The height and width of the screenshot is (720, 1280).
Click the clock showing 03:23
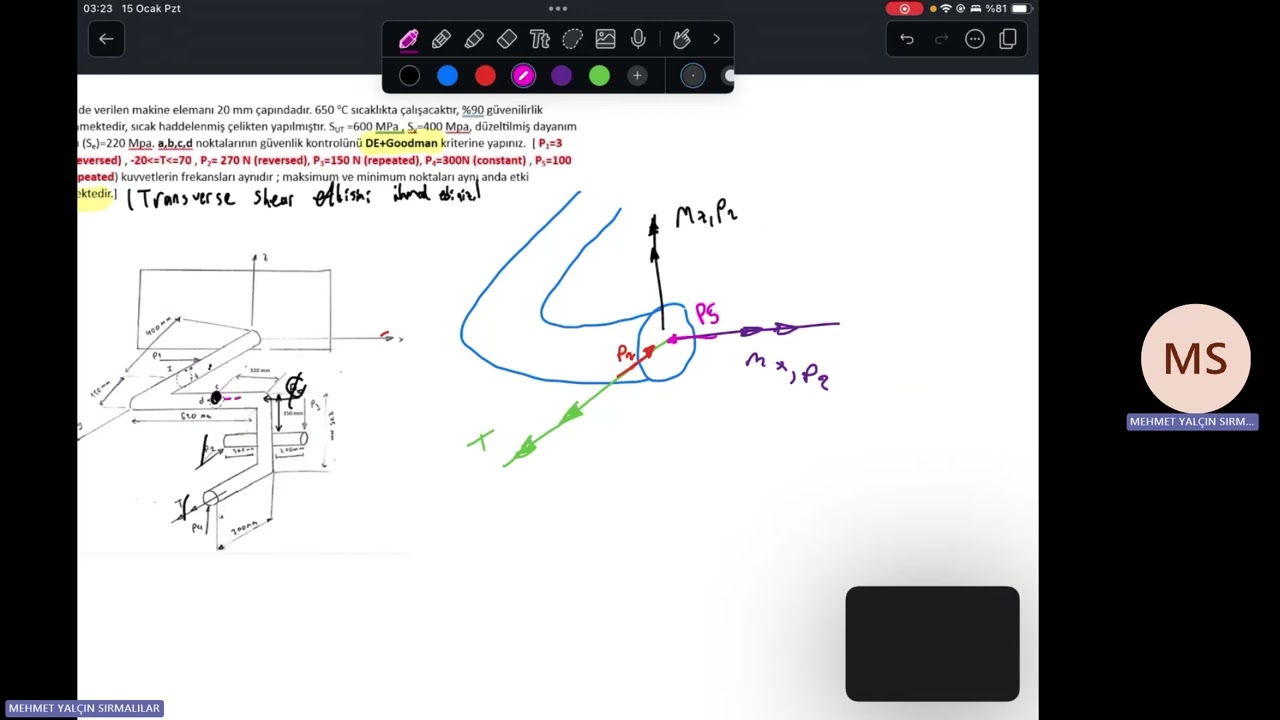[x=97, y=8]
